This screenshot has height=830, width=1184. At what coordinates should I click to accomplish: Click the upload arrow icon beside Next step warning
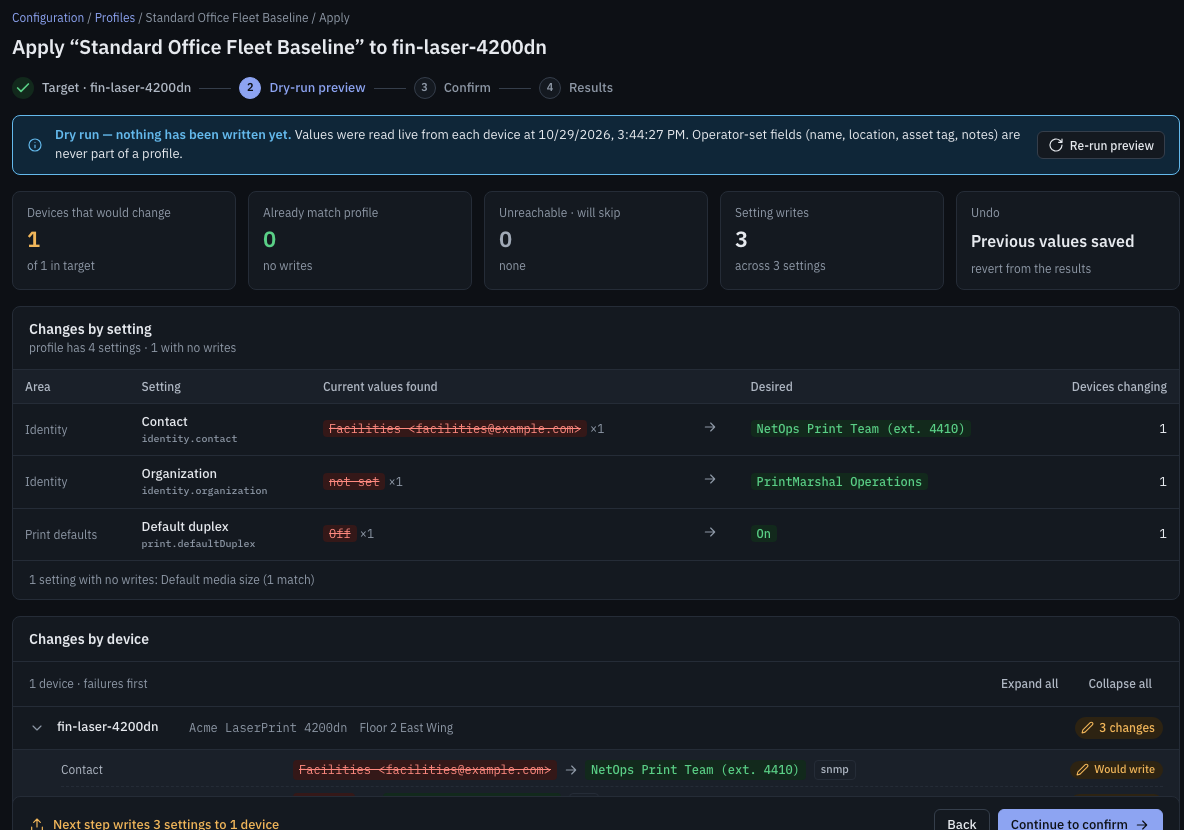point(36,825)
